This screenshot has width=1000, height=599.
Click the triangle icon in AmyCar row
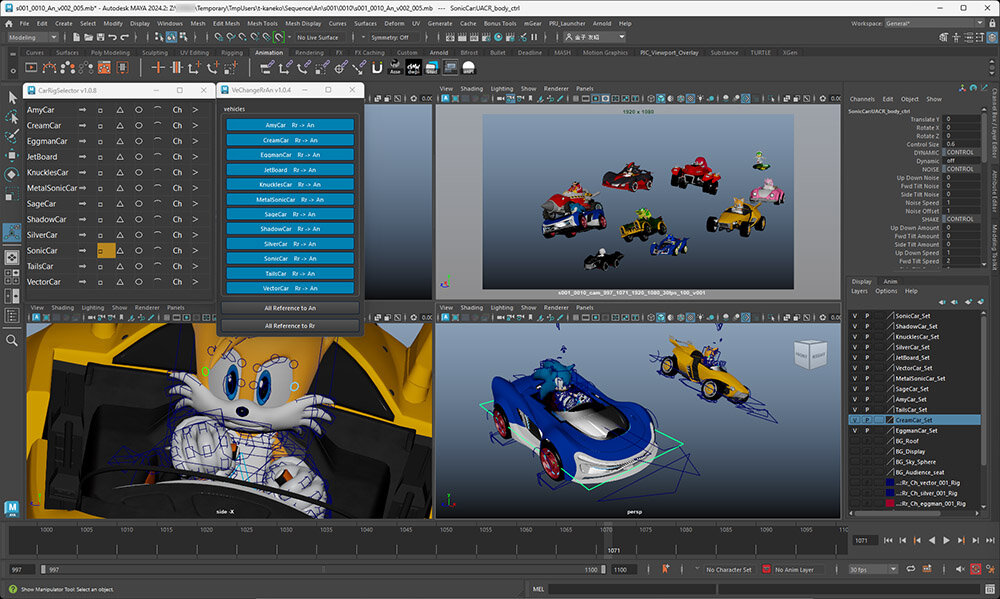click(x=119, y=110)
